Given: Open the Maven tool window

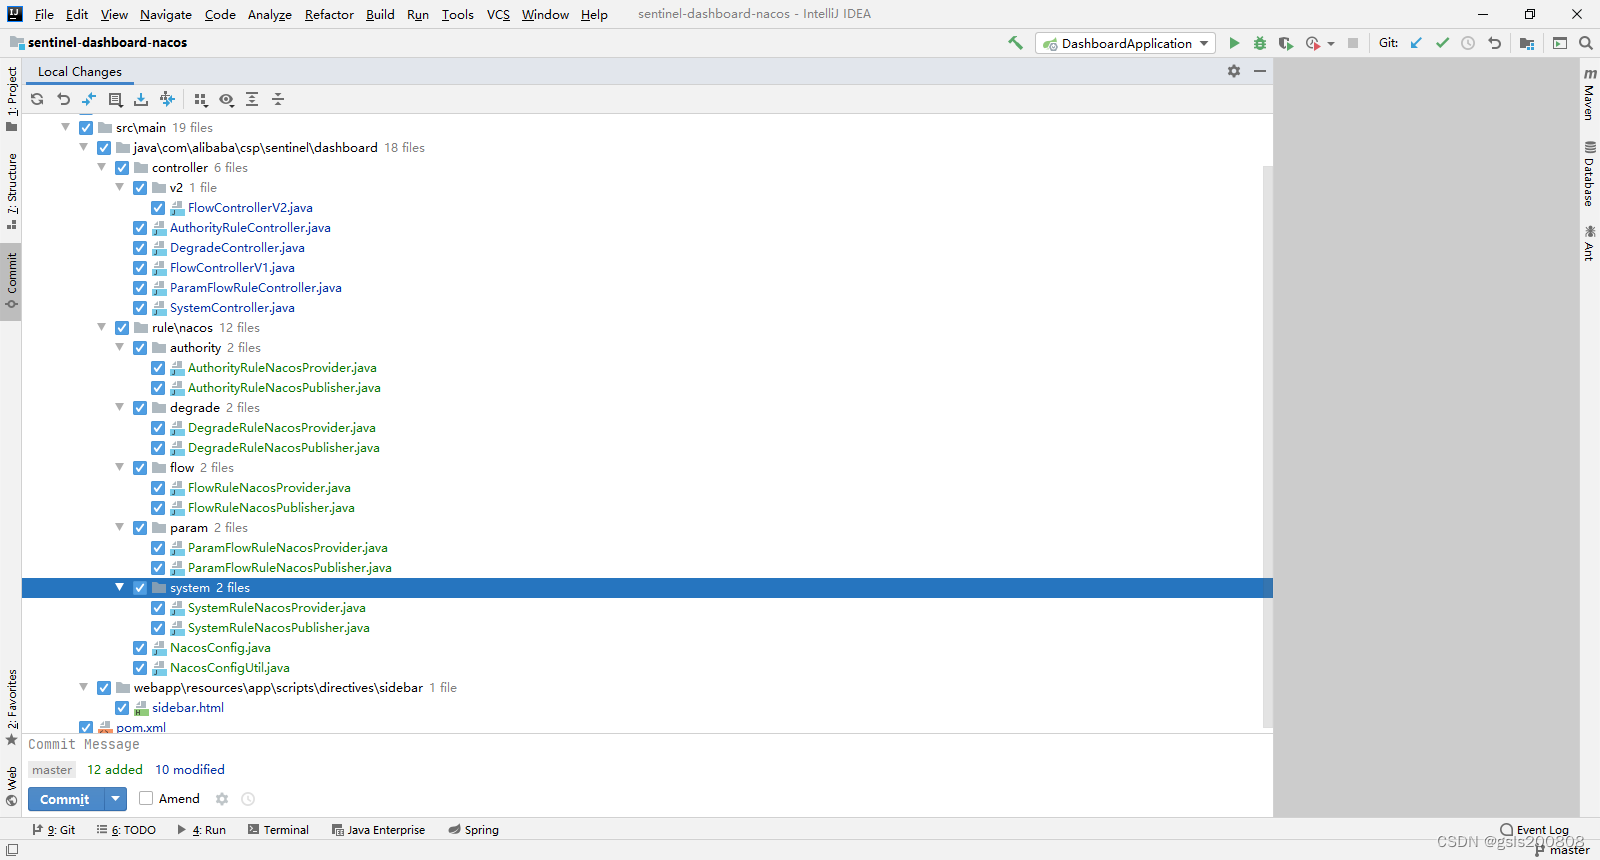Looking at the screenshot, I should (1589, 94).
